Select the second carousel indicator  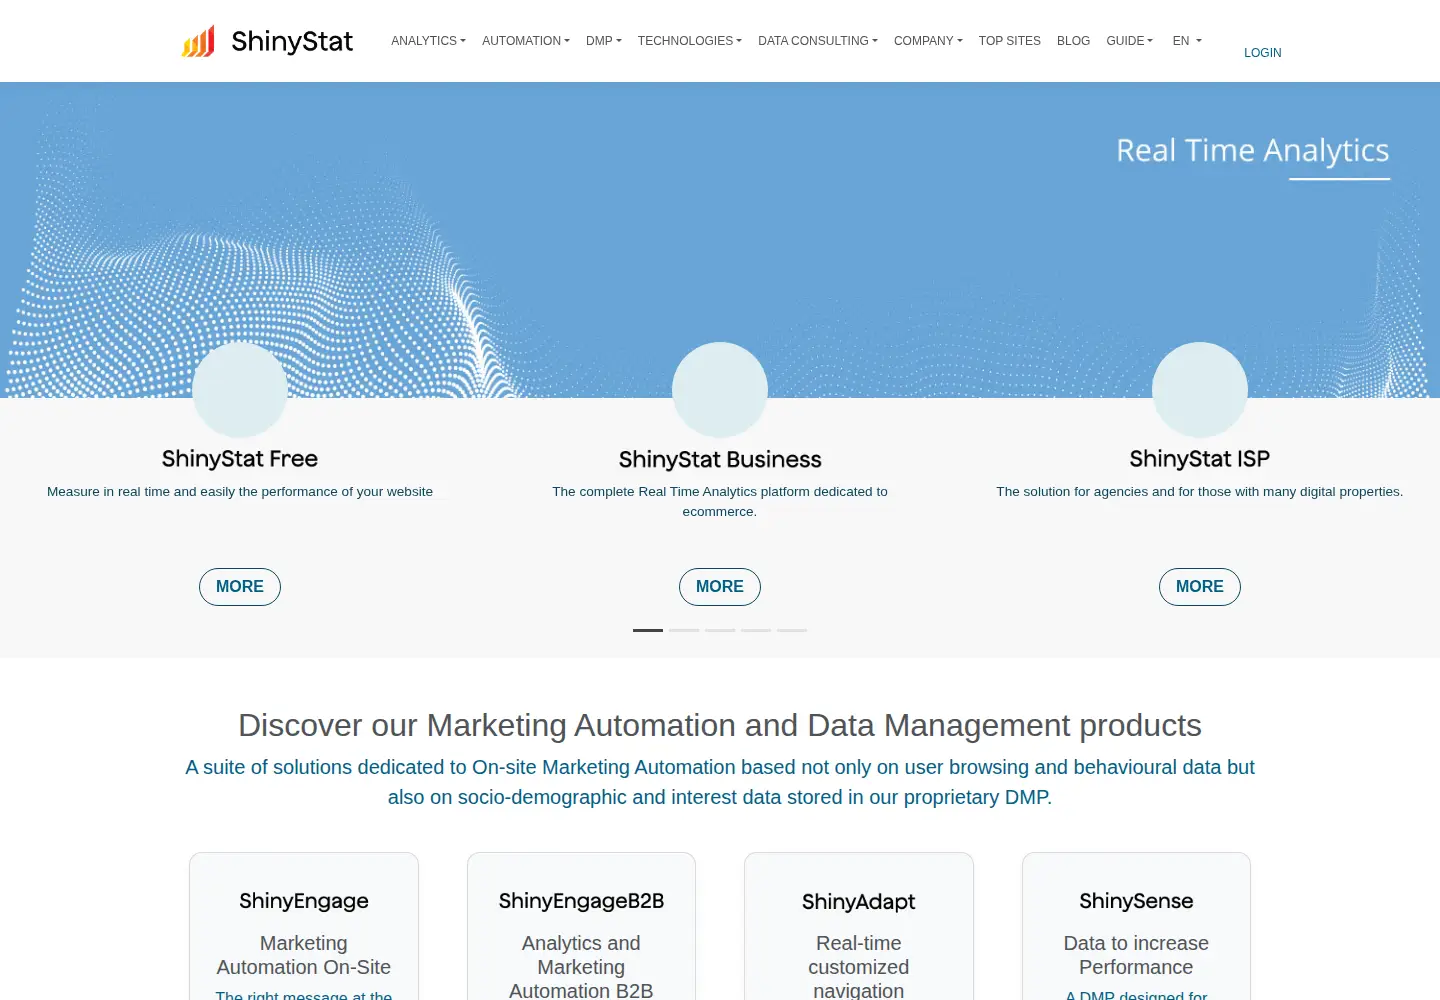[684, 630]
